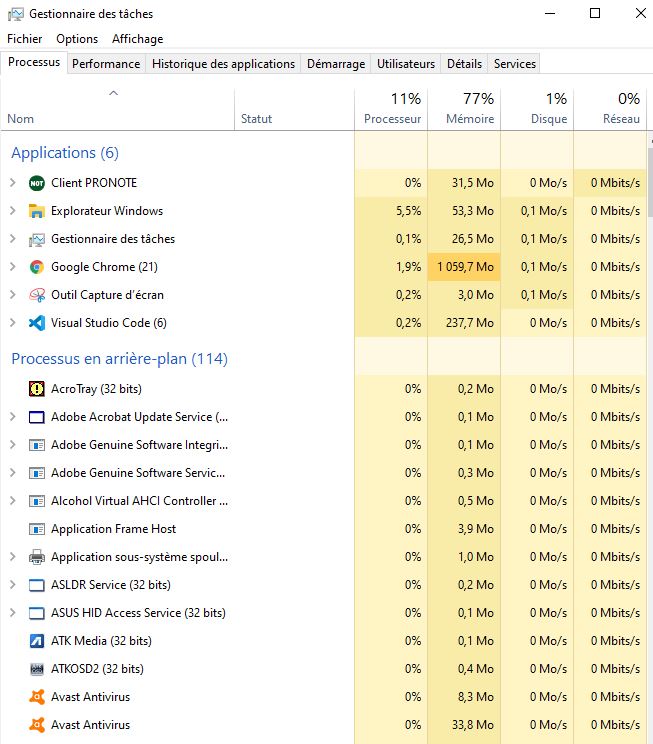The width and height of the screenshot is (653, 744).
Task: Click the Adobe Genuine Software Integri... icon
Action: (37, 445)
